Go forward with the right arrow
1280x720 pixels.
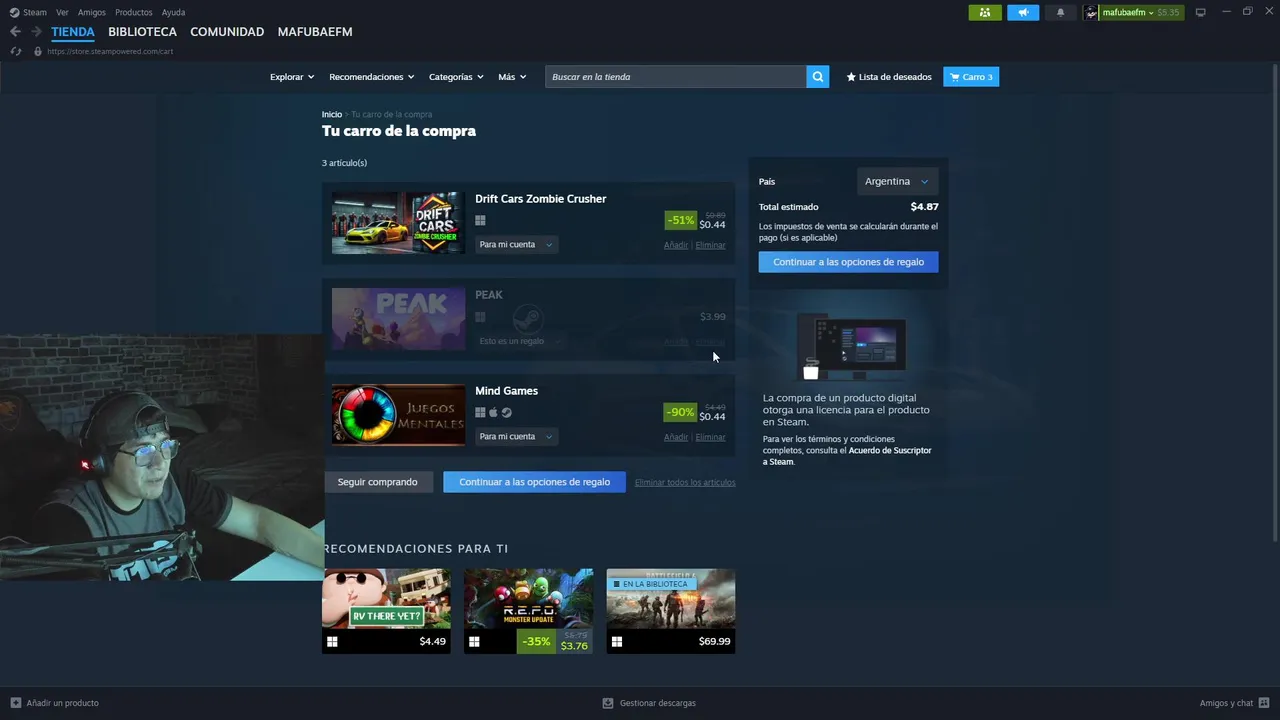click(x=36, y=32)
